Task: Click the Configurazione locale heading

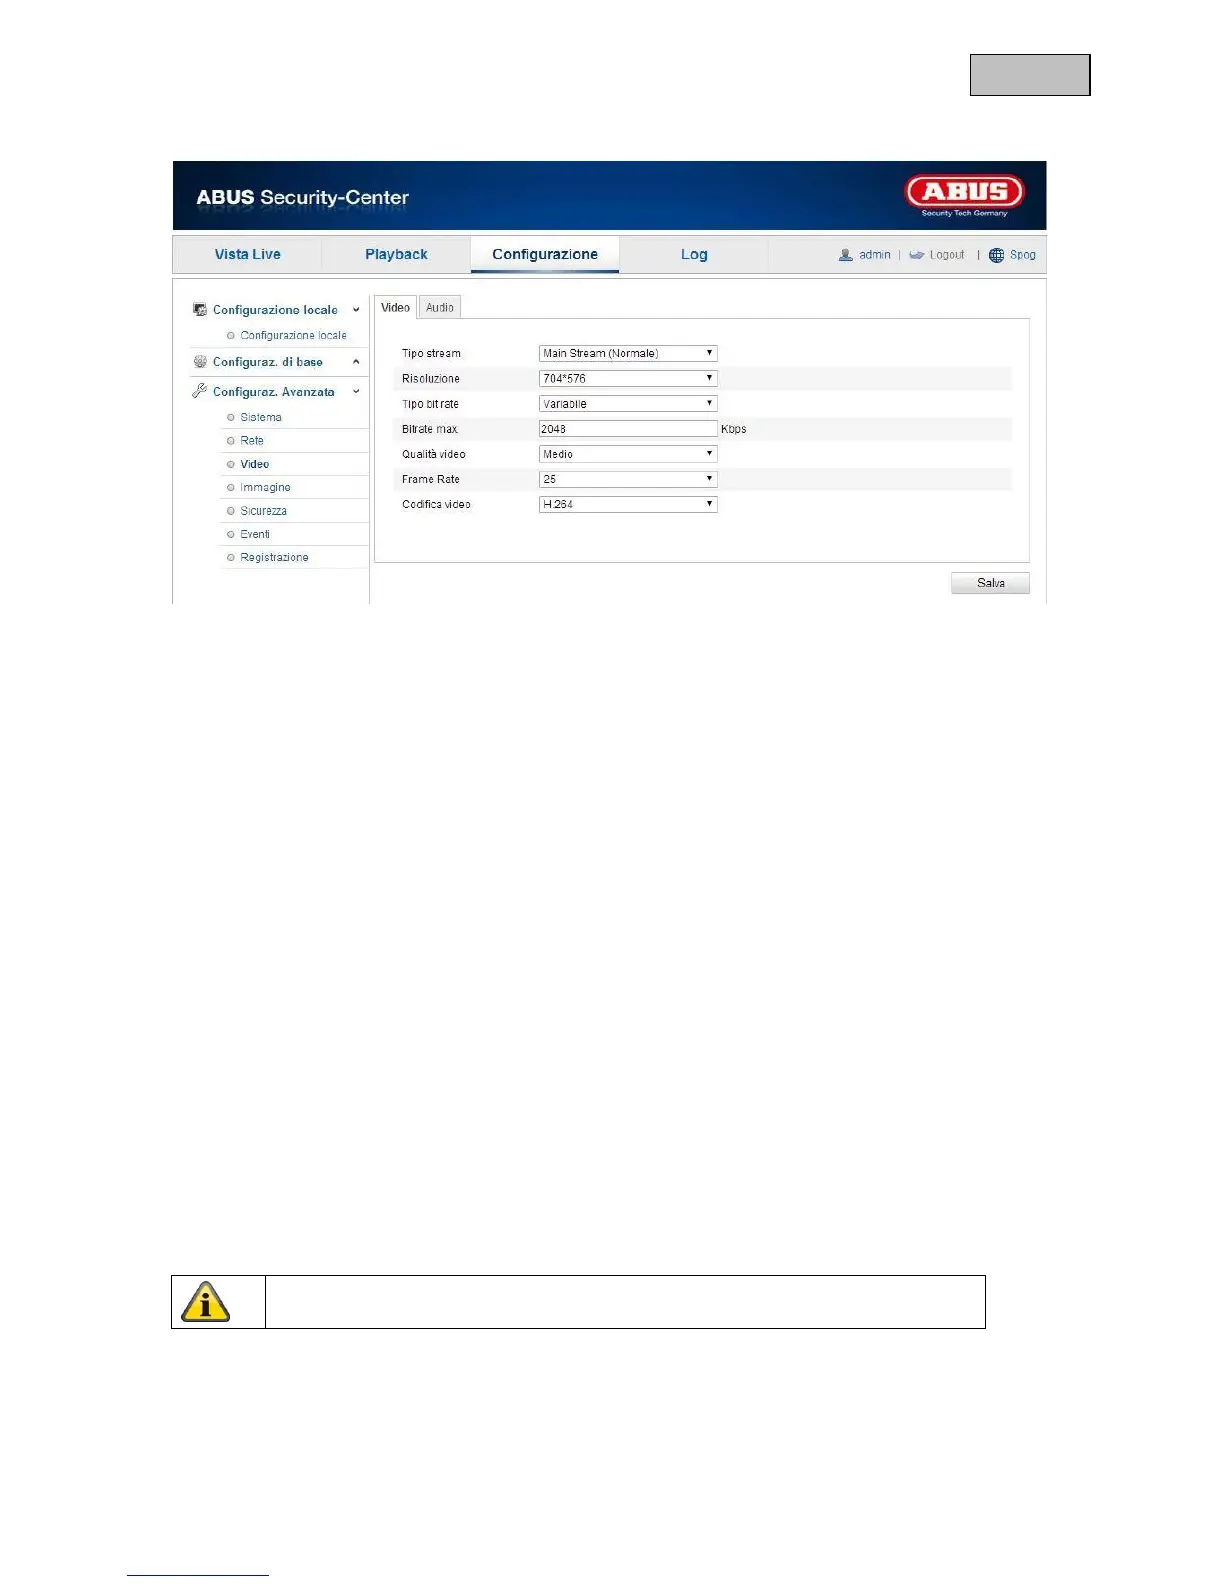Action: (x=275, y=310)
